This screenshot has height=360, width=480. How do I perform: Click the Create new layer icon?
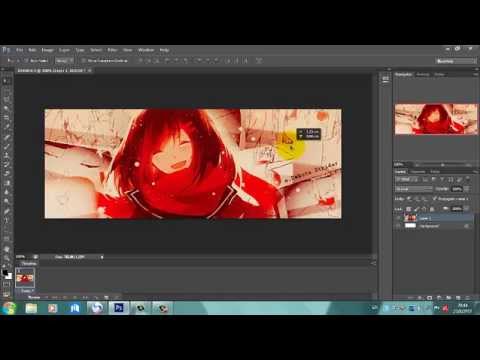coord(458,298)
